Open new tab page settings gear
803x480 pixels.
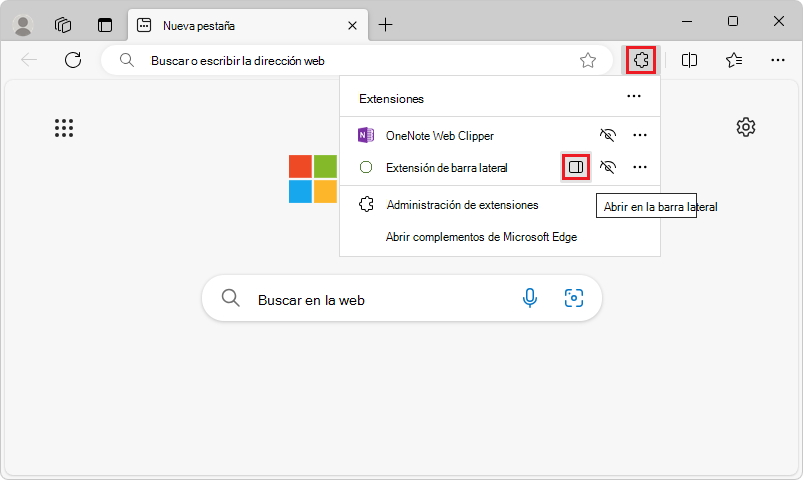click(746, 127)
